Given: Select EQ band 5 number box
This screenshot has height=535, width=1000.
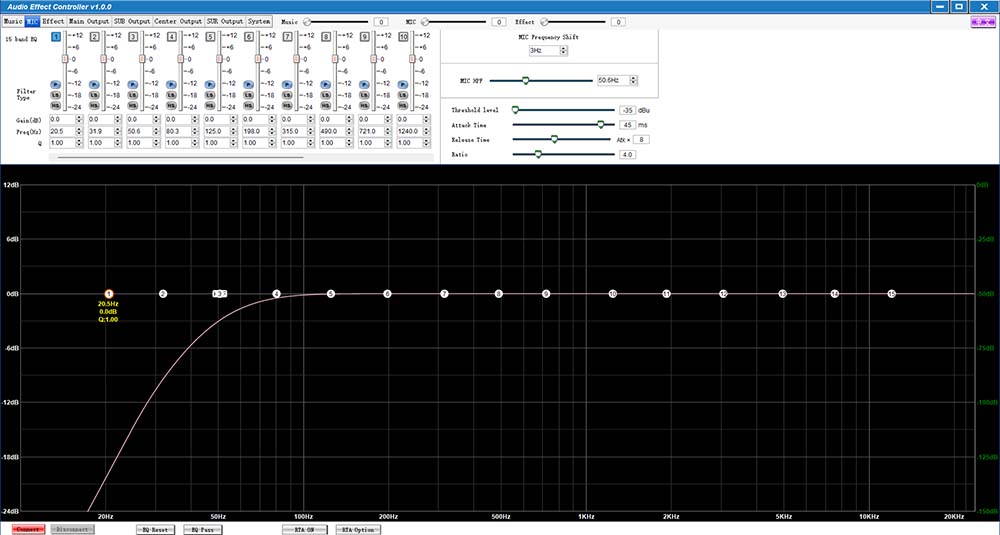Looking at the screenshot, I should click(210, 37).
